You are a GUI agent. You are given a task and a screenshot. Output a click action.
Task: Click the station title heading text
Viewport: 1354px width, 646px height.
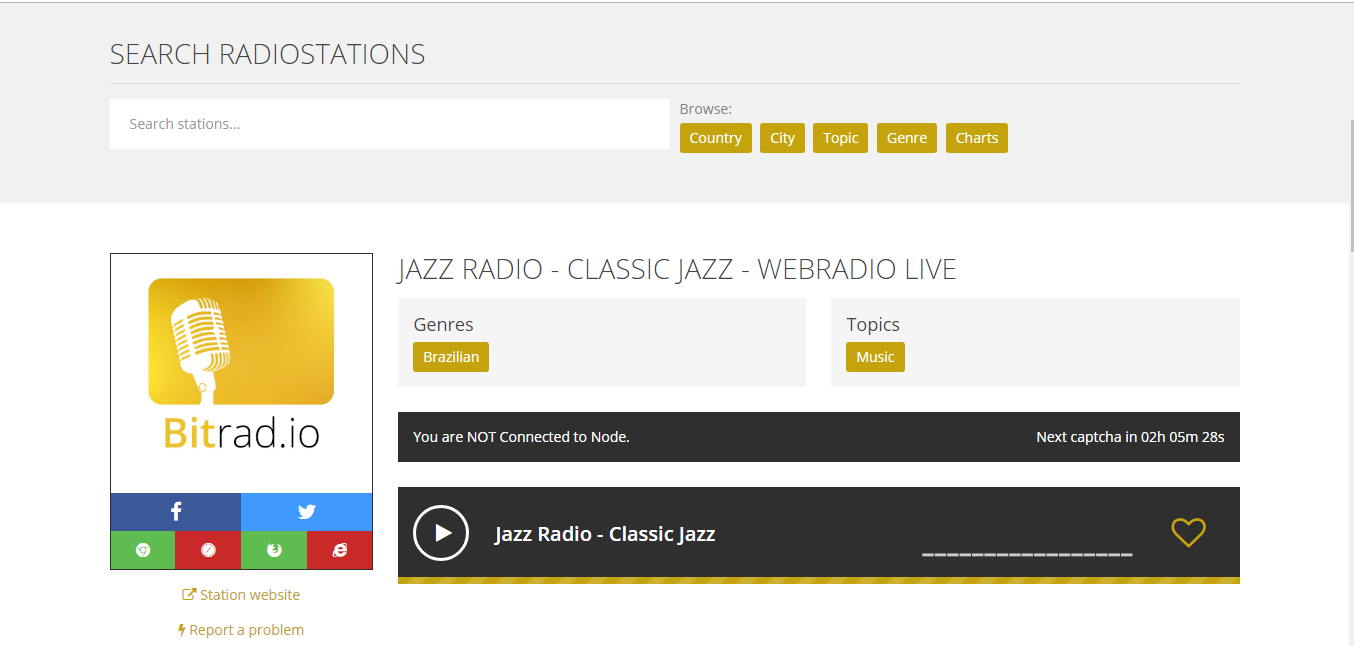point(677,269)
